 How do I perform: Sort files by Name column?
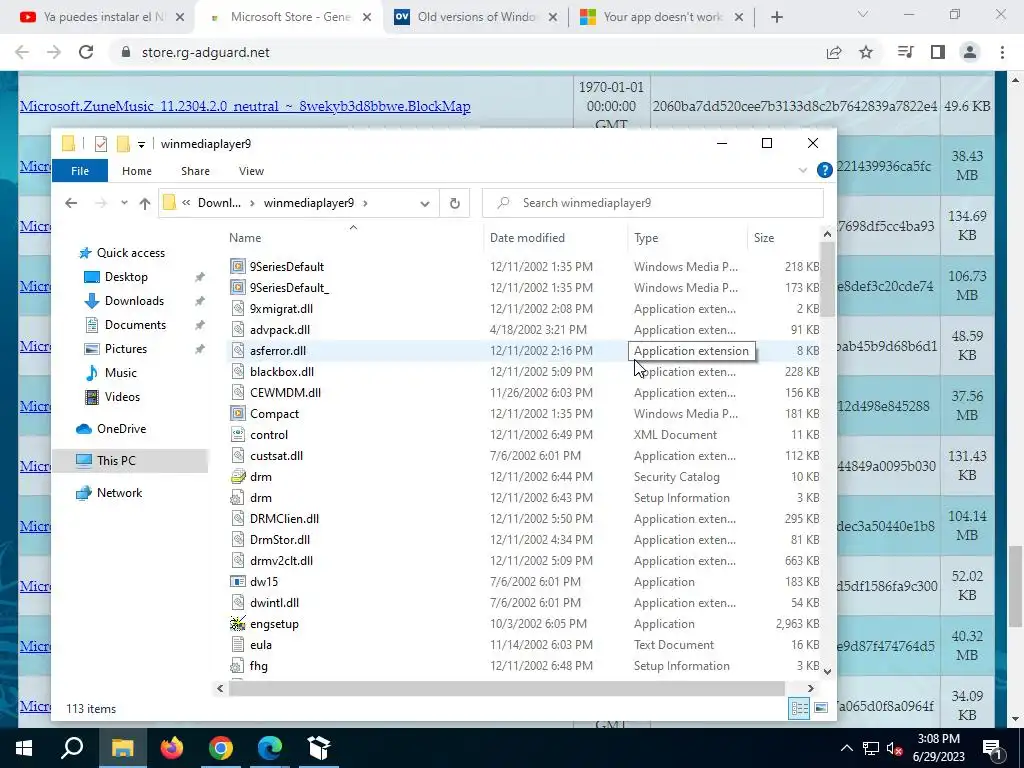point(245,238)
